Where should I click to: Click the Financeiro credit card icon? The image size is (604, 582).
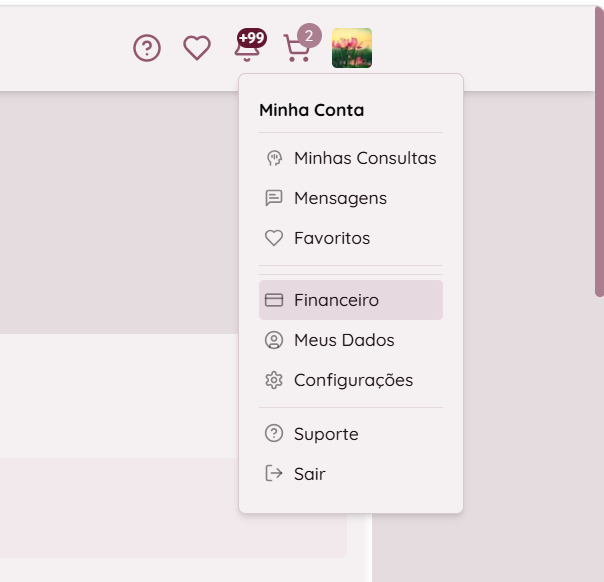pyautogui.click(x=274, y=300)
